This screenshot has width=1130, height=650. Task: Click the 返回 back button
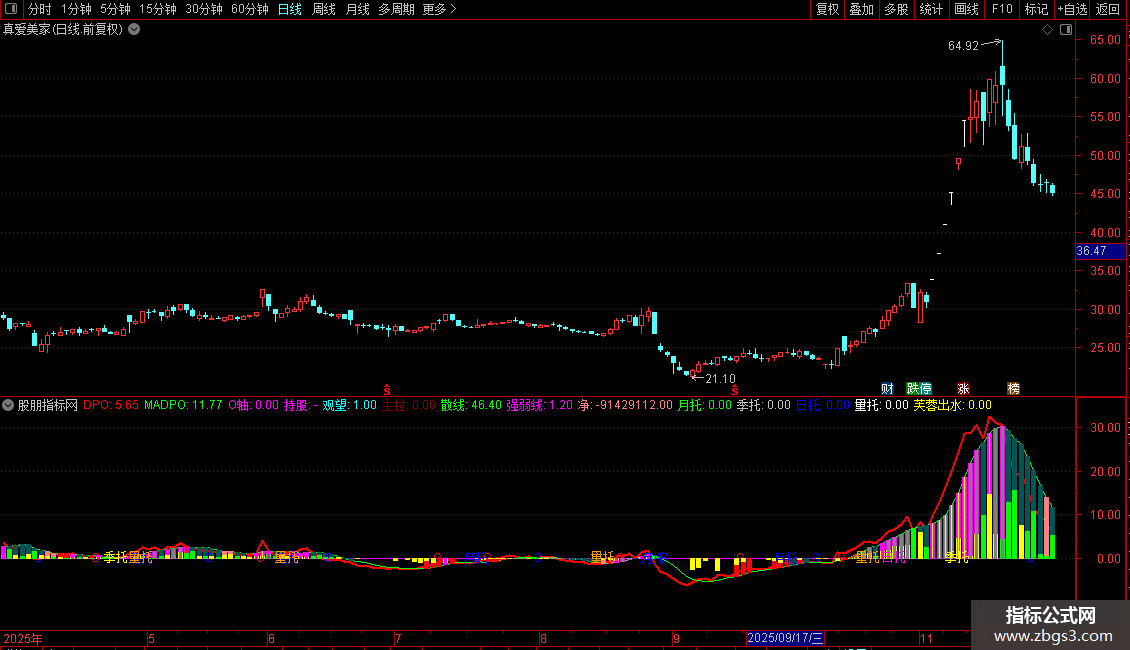click(x=1108, y=9)
